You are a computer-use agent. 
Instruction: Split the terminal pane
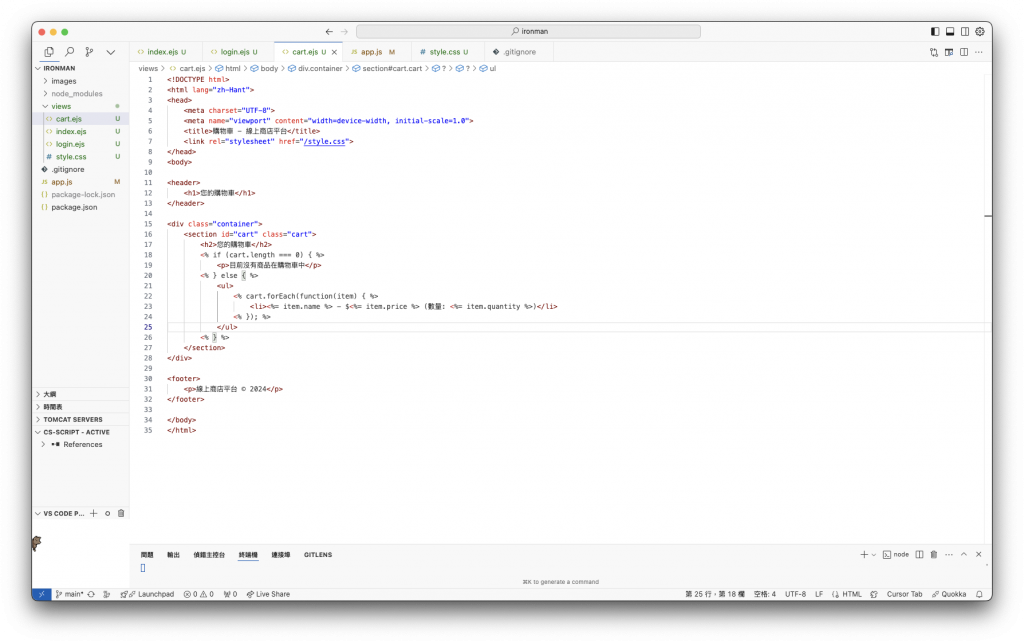(920, 555)
